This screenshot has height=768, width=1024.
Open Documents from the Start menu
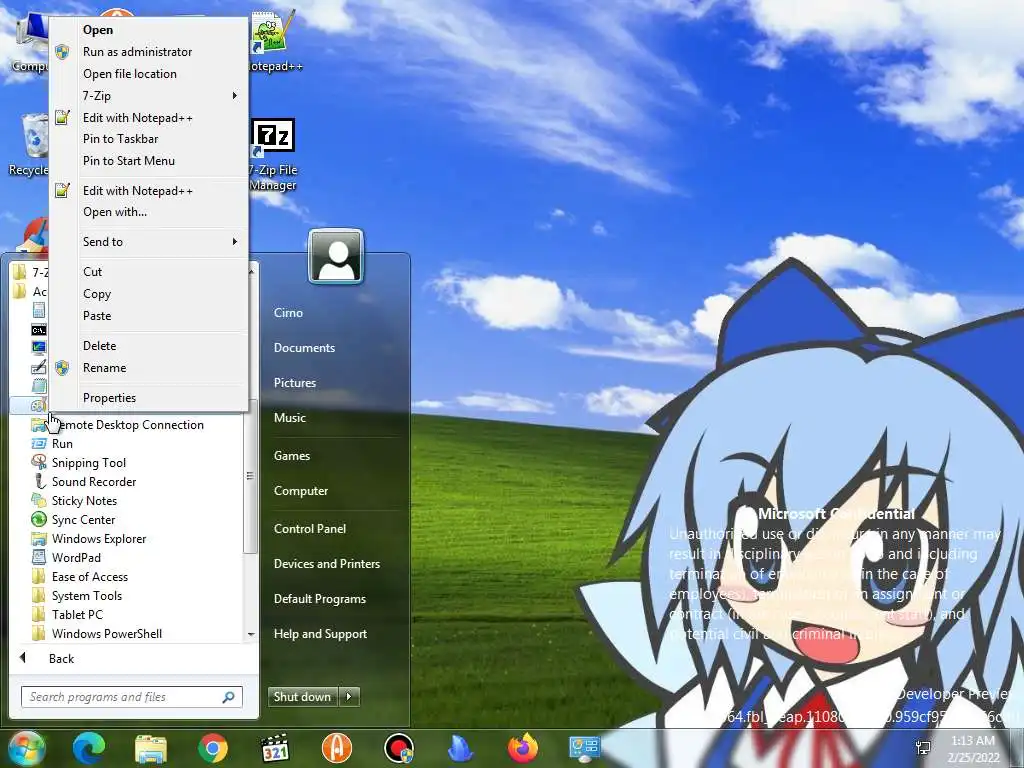[x=304, y=347]
